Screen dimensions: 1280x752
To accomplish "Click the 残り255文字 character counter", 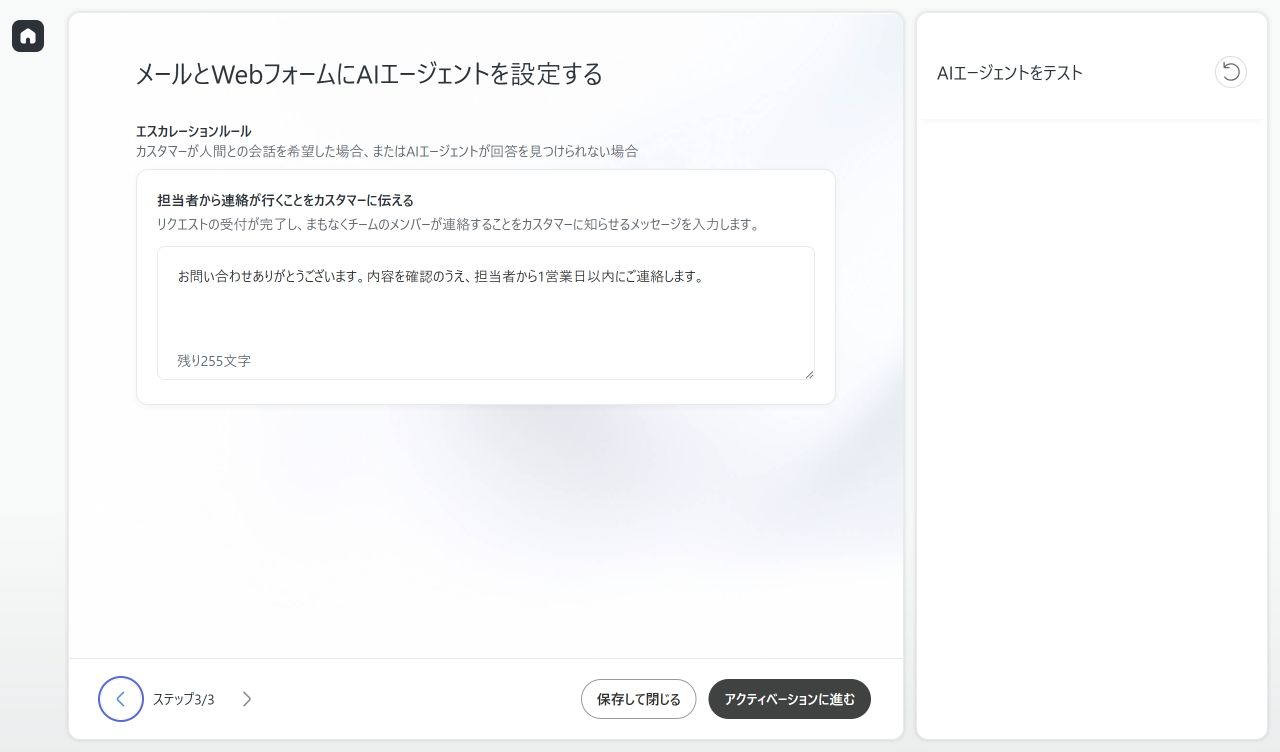I will 214,361.
